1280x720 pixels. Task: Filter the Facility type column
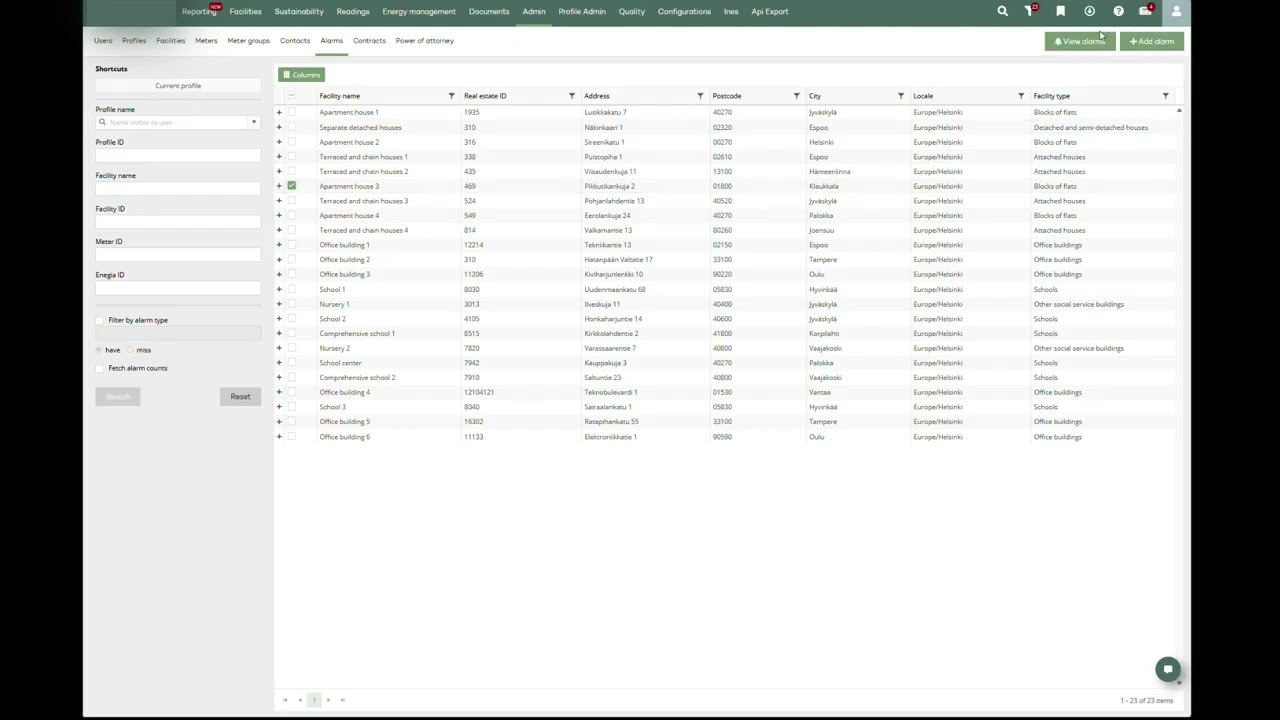click(1165, 96)
